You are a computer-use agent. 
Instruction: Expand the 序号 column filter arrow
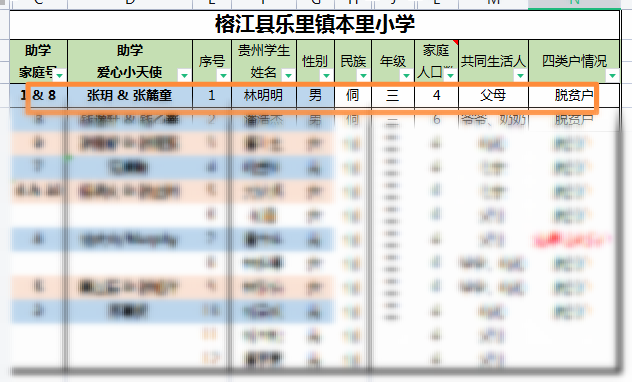[223, 75]
